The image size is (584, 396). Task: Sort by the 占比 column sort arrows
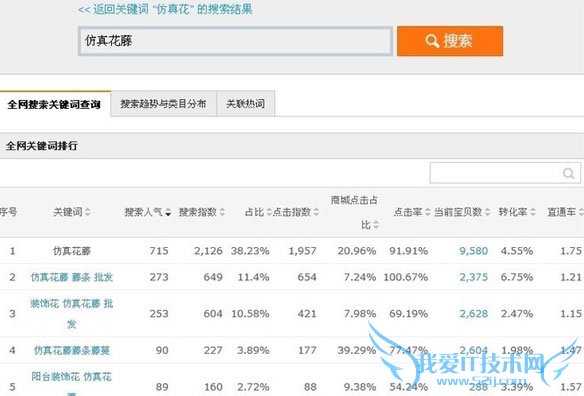(269, 212)
